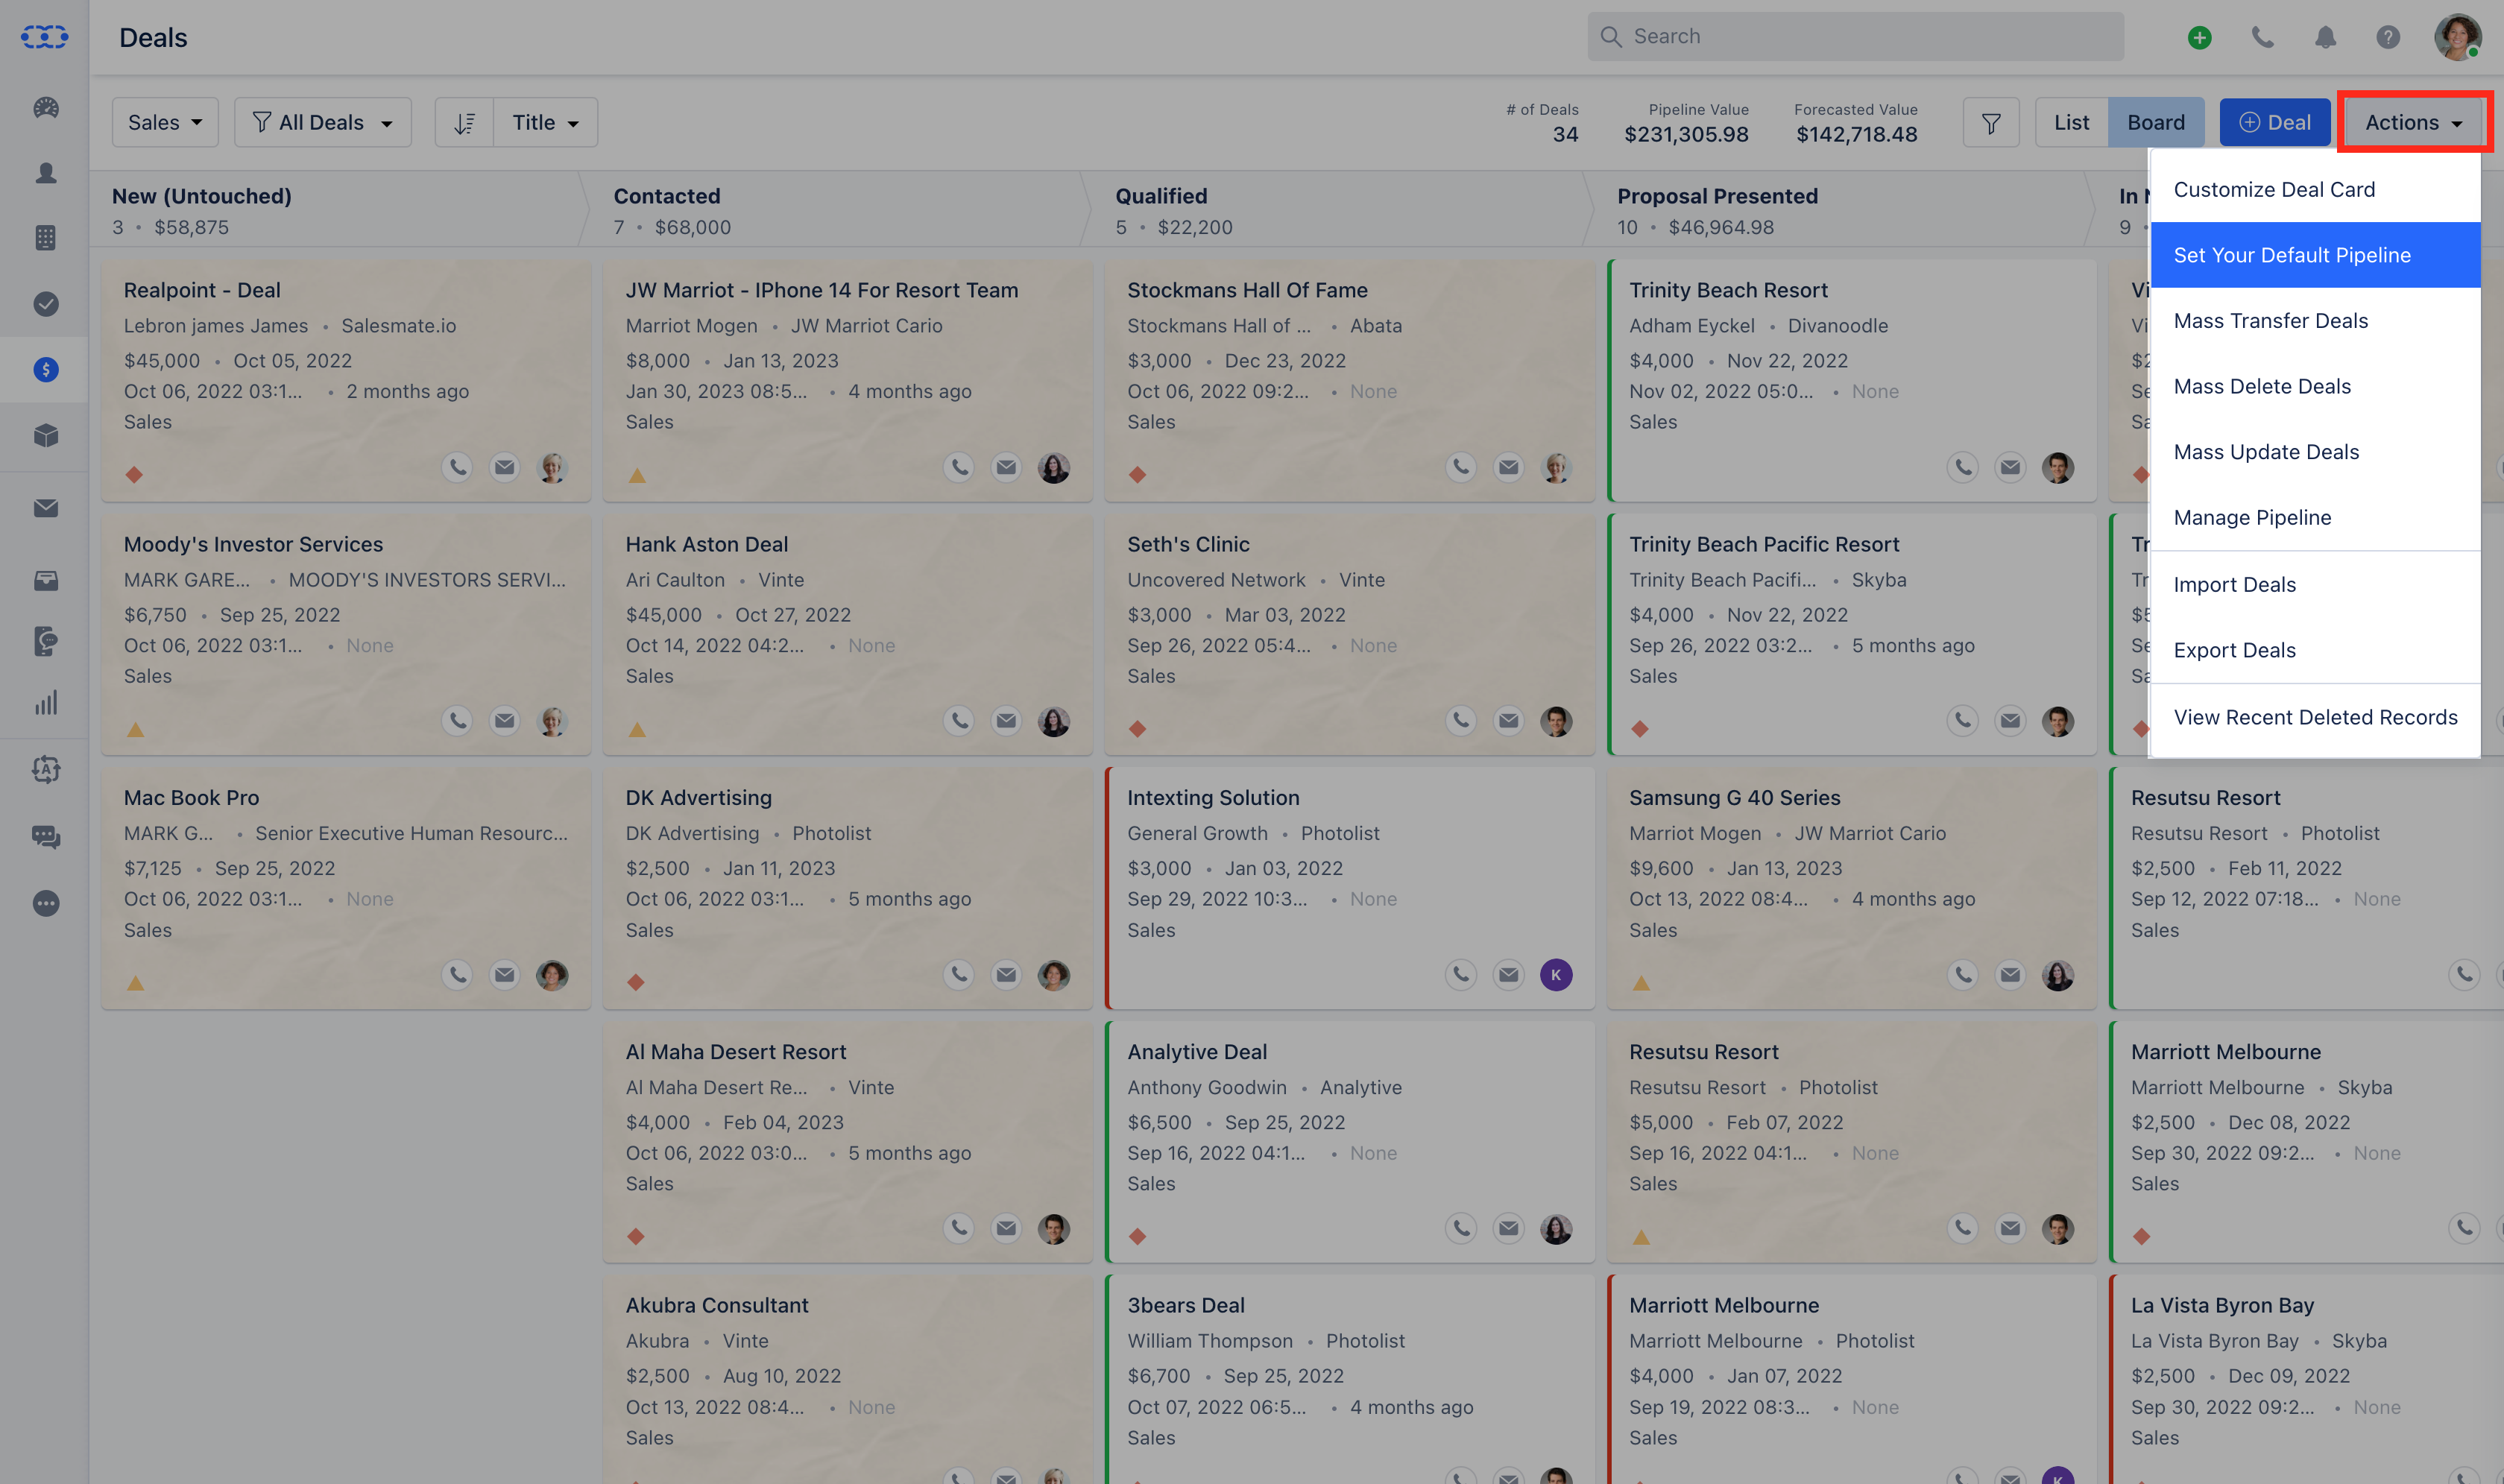Select Mass Transfer Deals

point(2315,321)
